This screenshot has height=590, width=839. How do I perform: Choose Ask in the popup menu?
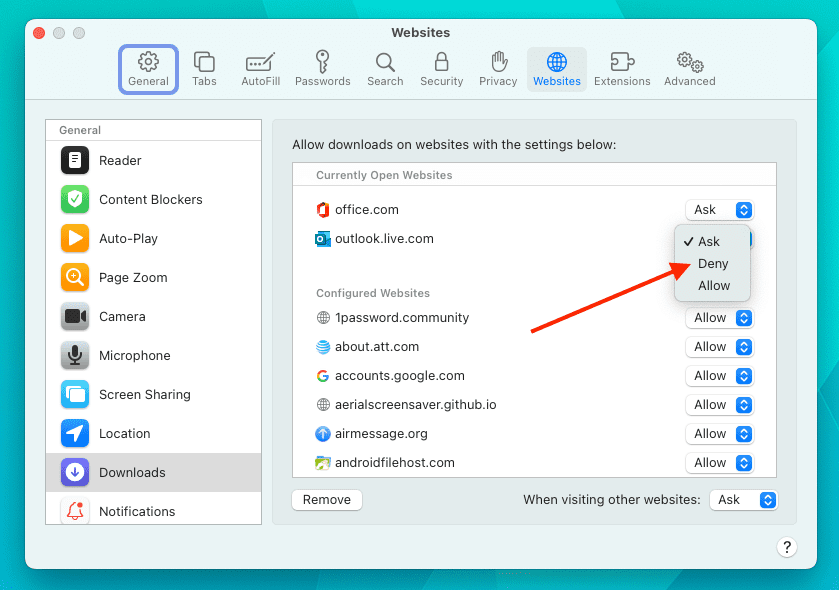coord(712,242)
